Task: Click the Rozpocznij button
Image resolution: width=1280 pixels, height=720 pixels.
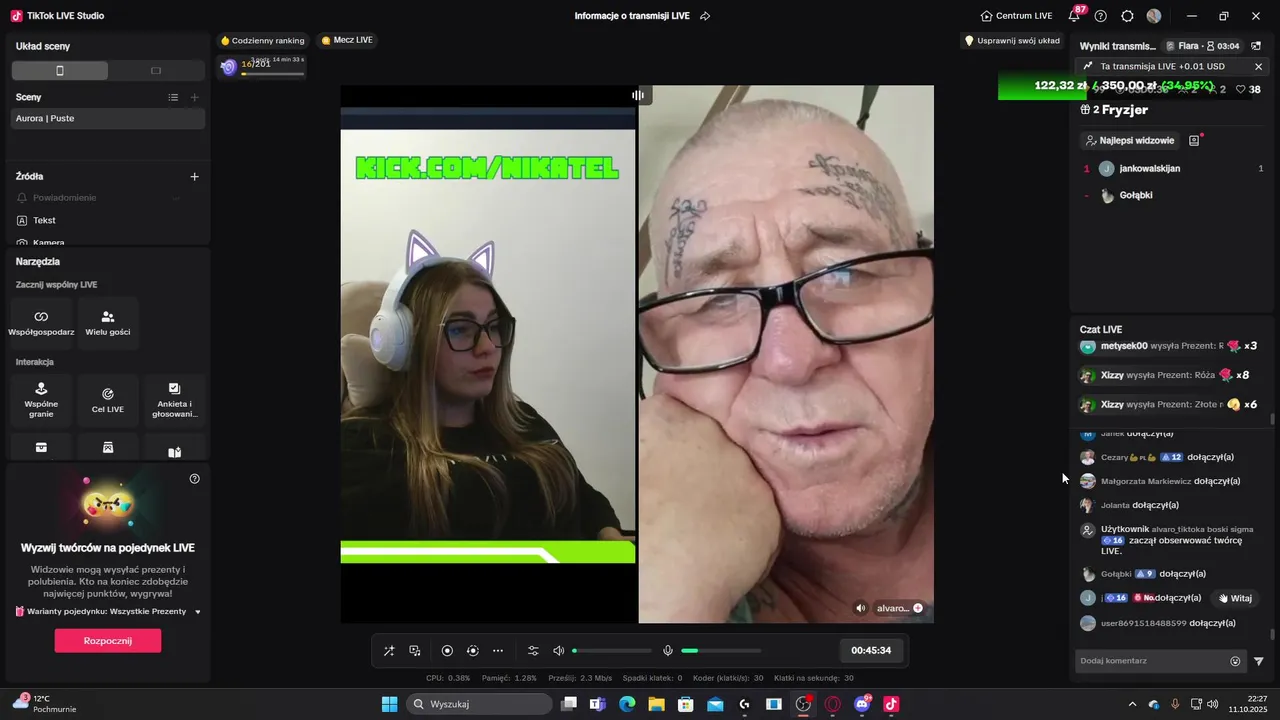Action: point(108,641)
